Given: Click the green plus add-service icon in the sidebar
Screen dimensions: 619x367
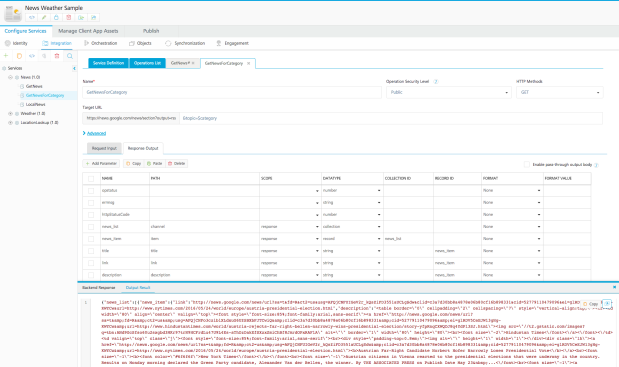Looking at the screenshot, I should click(x=6, y=56).
